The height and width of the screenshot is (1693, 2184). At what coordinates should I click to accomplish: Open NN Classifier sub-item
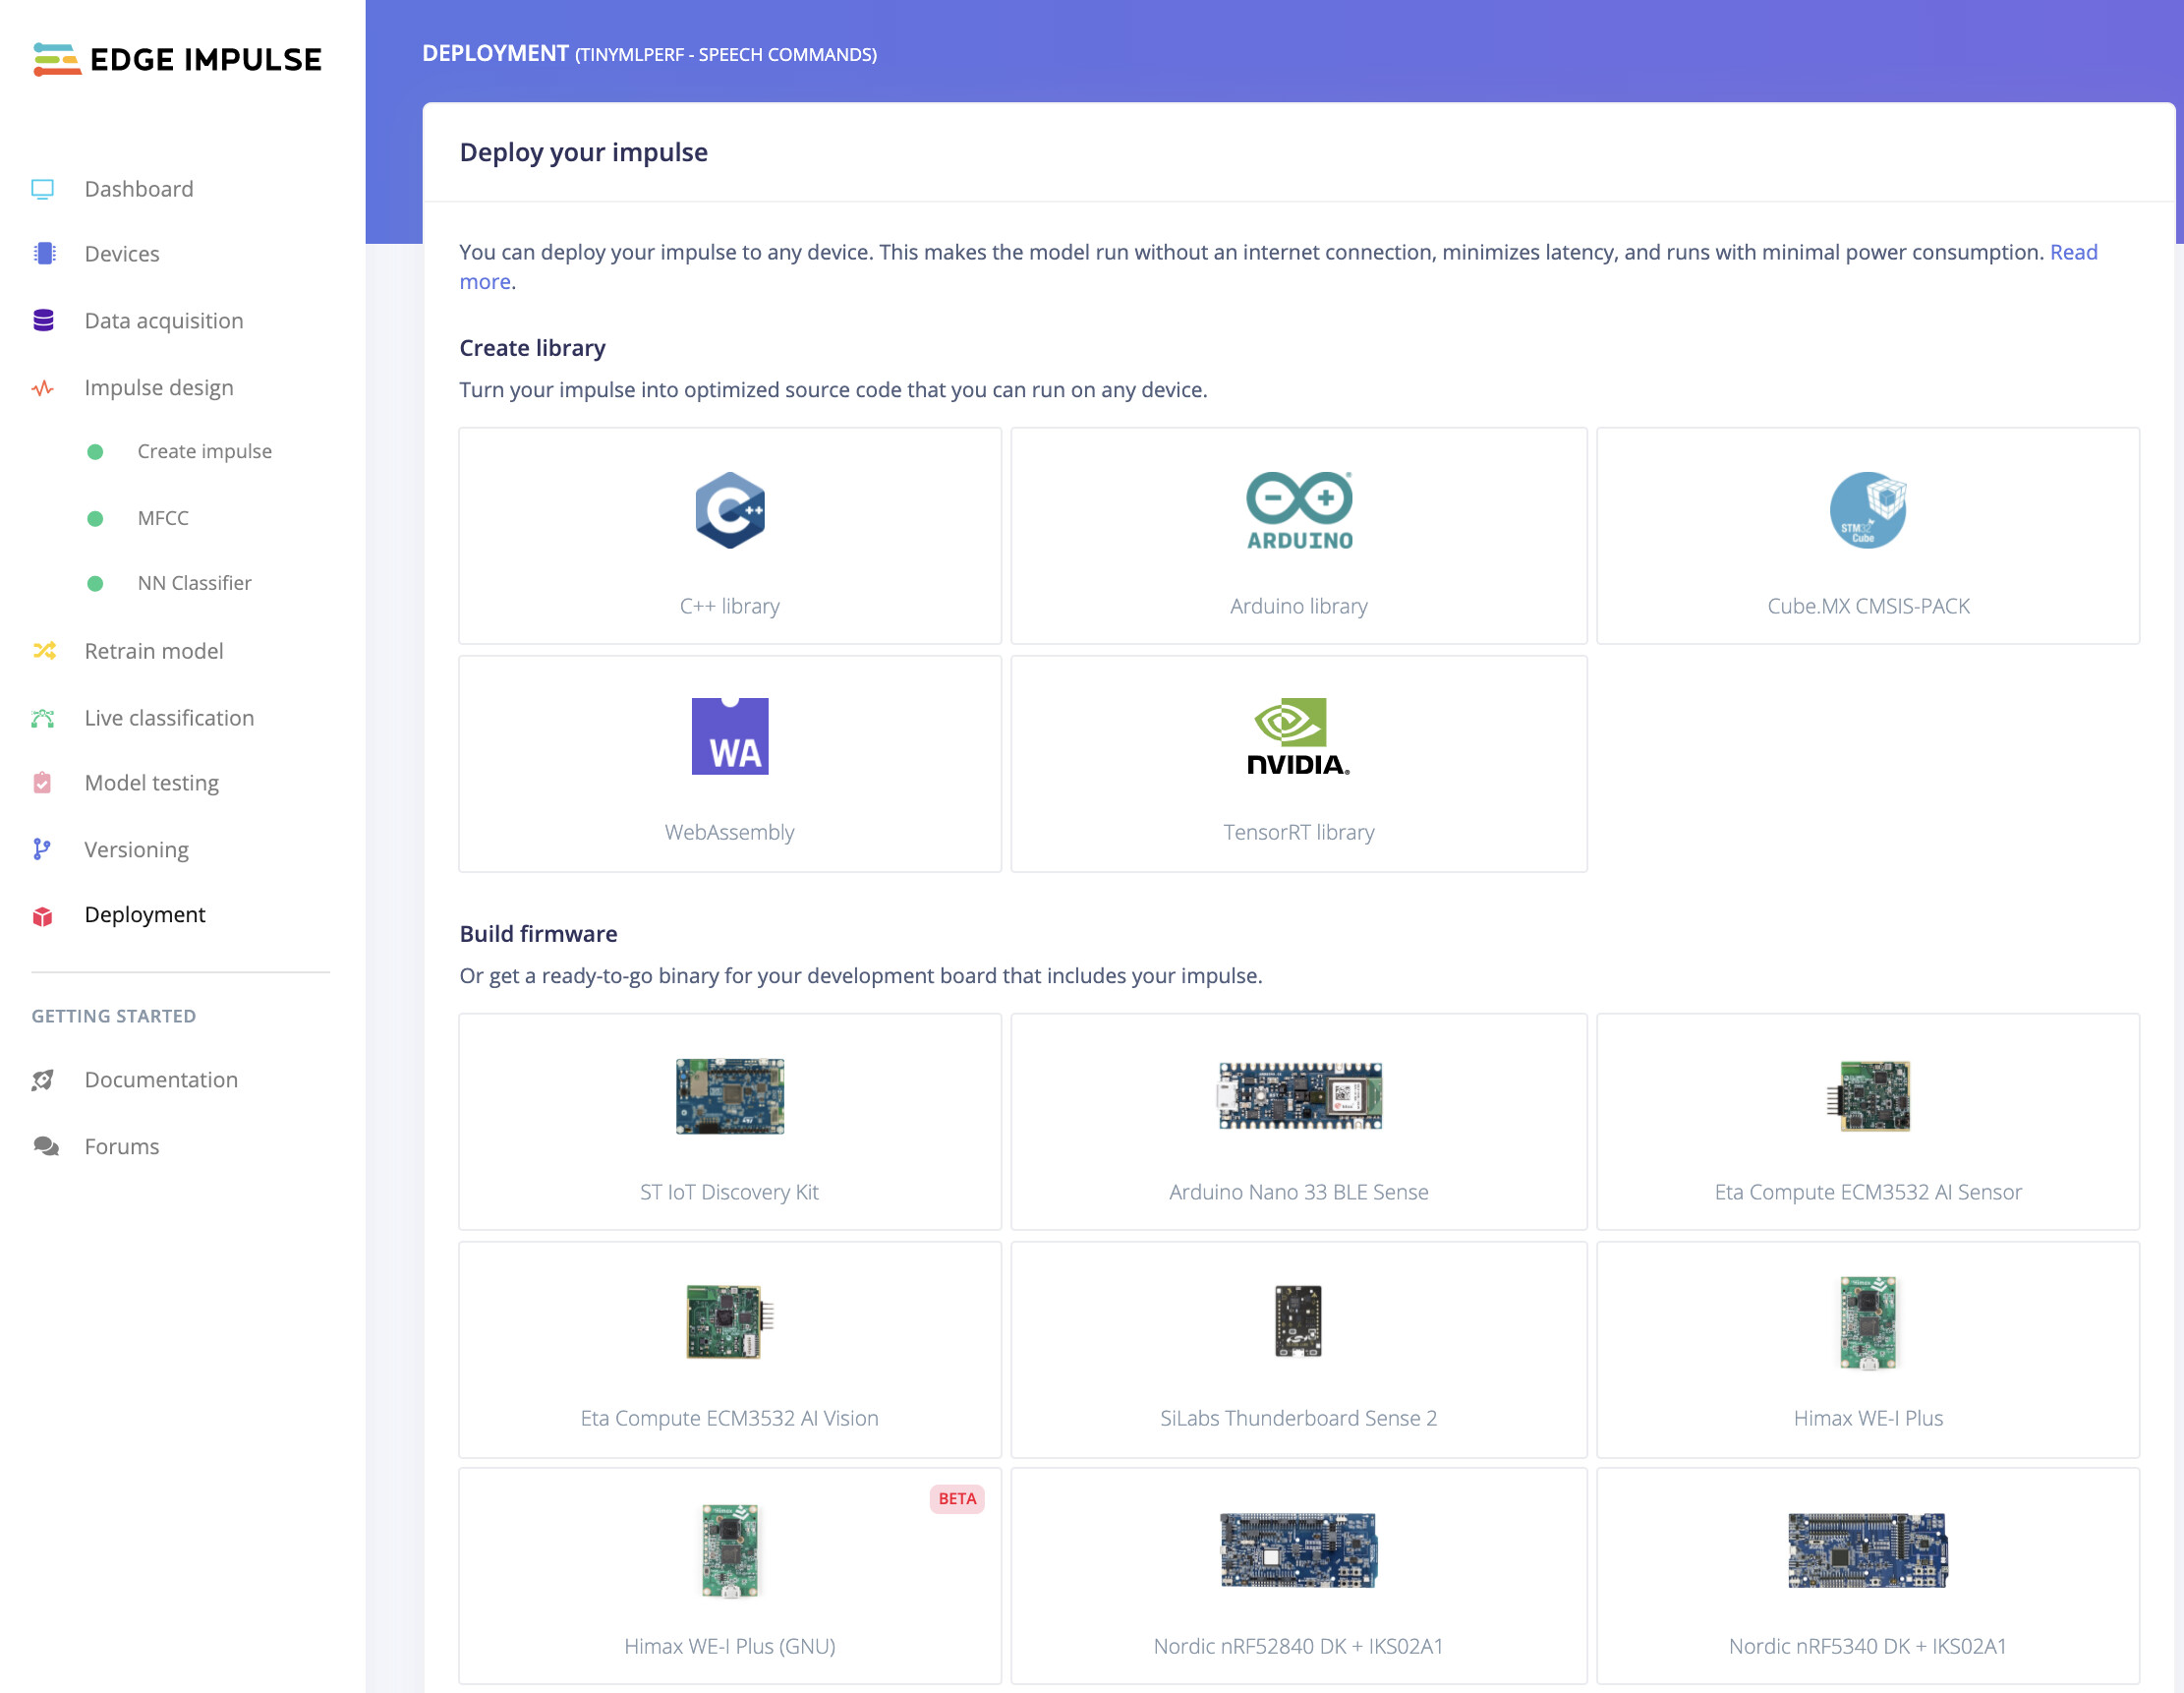(195, 584)
